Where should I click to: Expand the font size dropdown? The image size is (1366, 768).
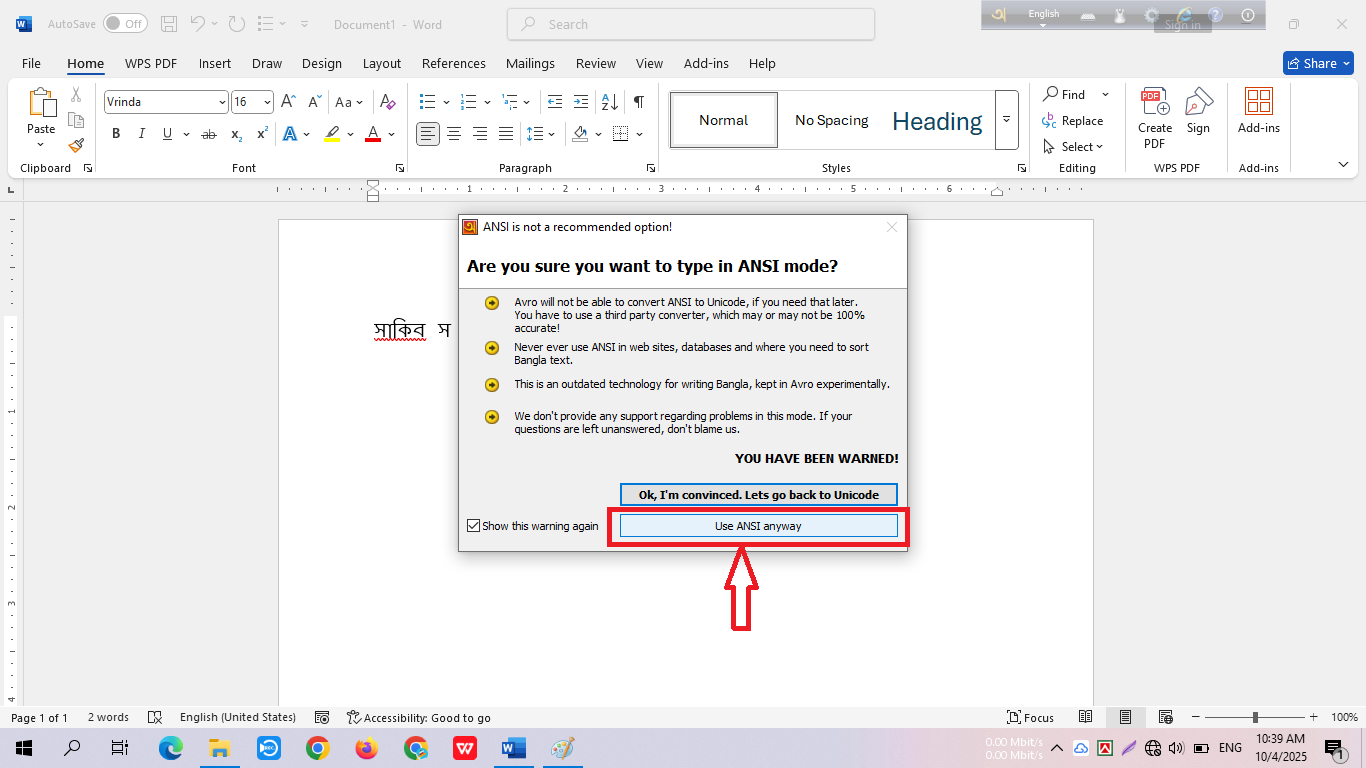(x=267, y=102)
